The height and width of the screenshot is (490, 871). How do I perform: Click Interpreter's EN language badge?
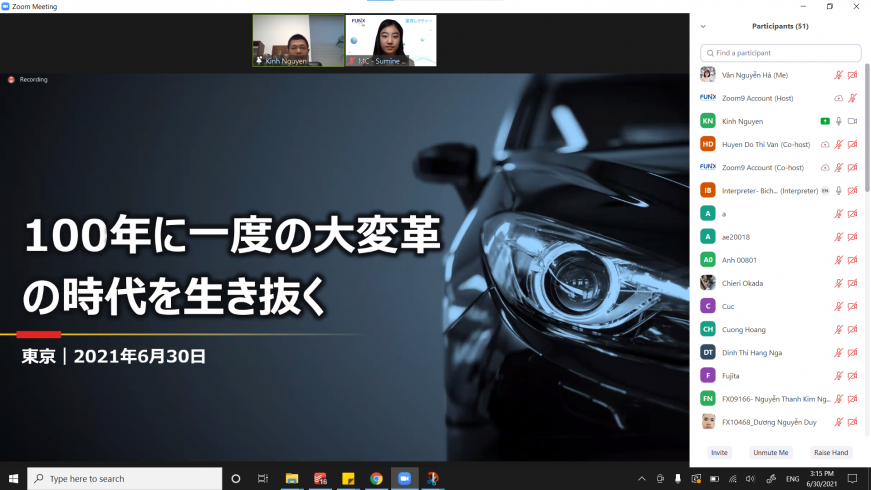(825, 191)
